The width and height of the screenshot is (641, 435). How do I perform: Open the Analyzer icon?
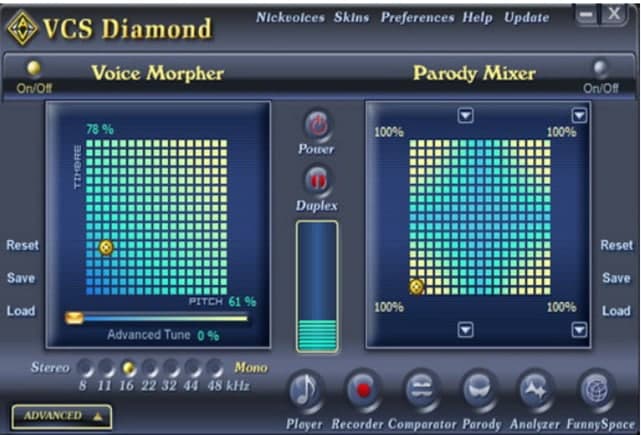[536, 391]
